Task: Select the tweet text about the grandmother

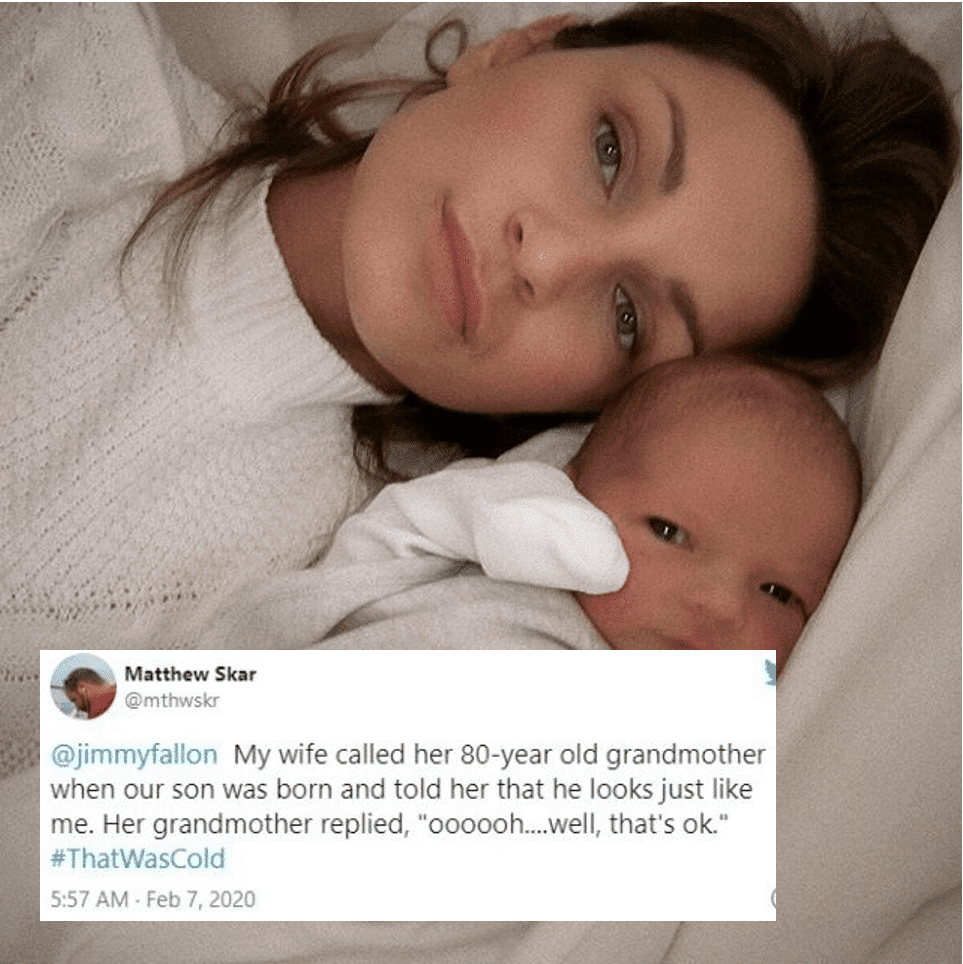Action: [407, 806]
